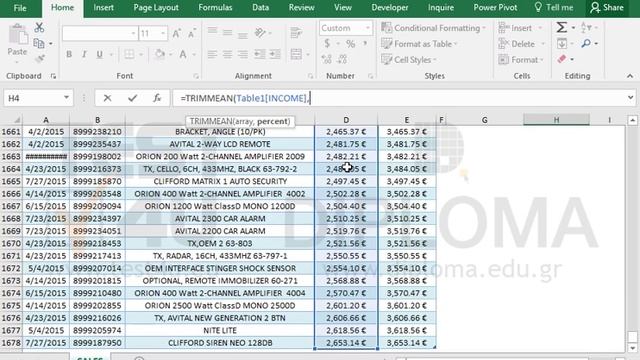Switch to the Insert tab
This screenshot has height=360, width=640.
pyautogui.click(x=103, y=8)
